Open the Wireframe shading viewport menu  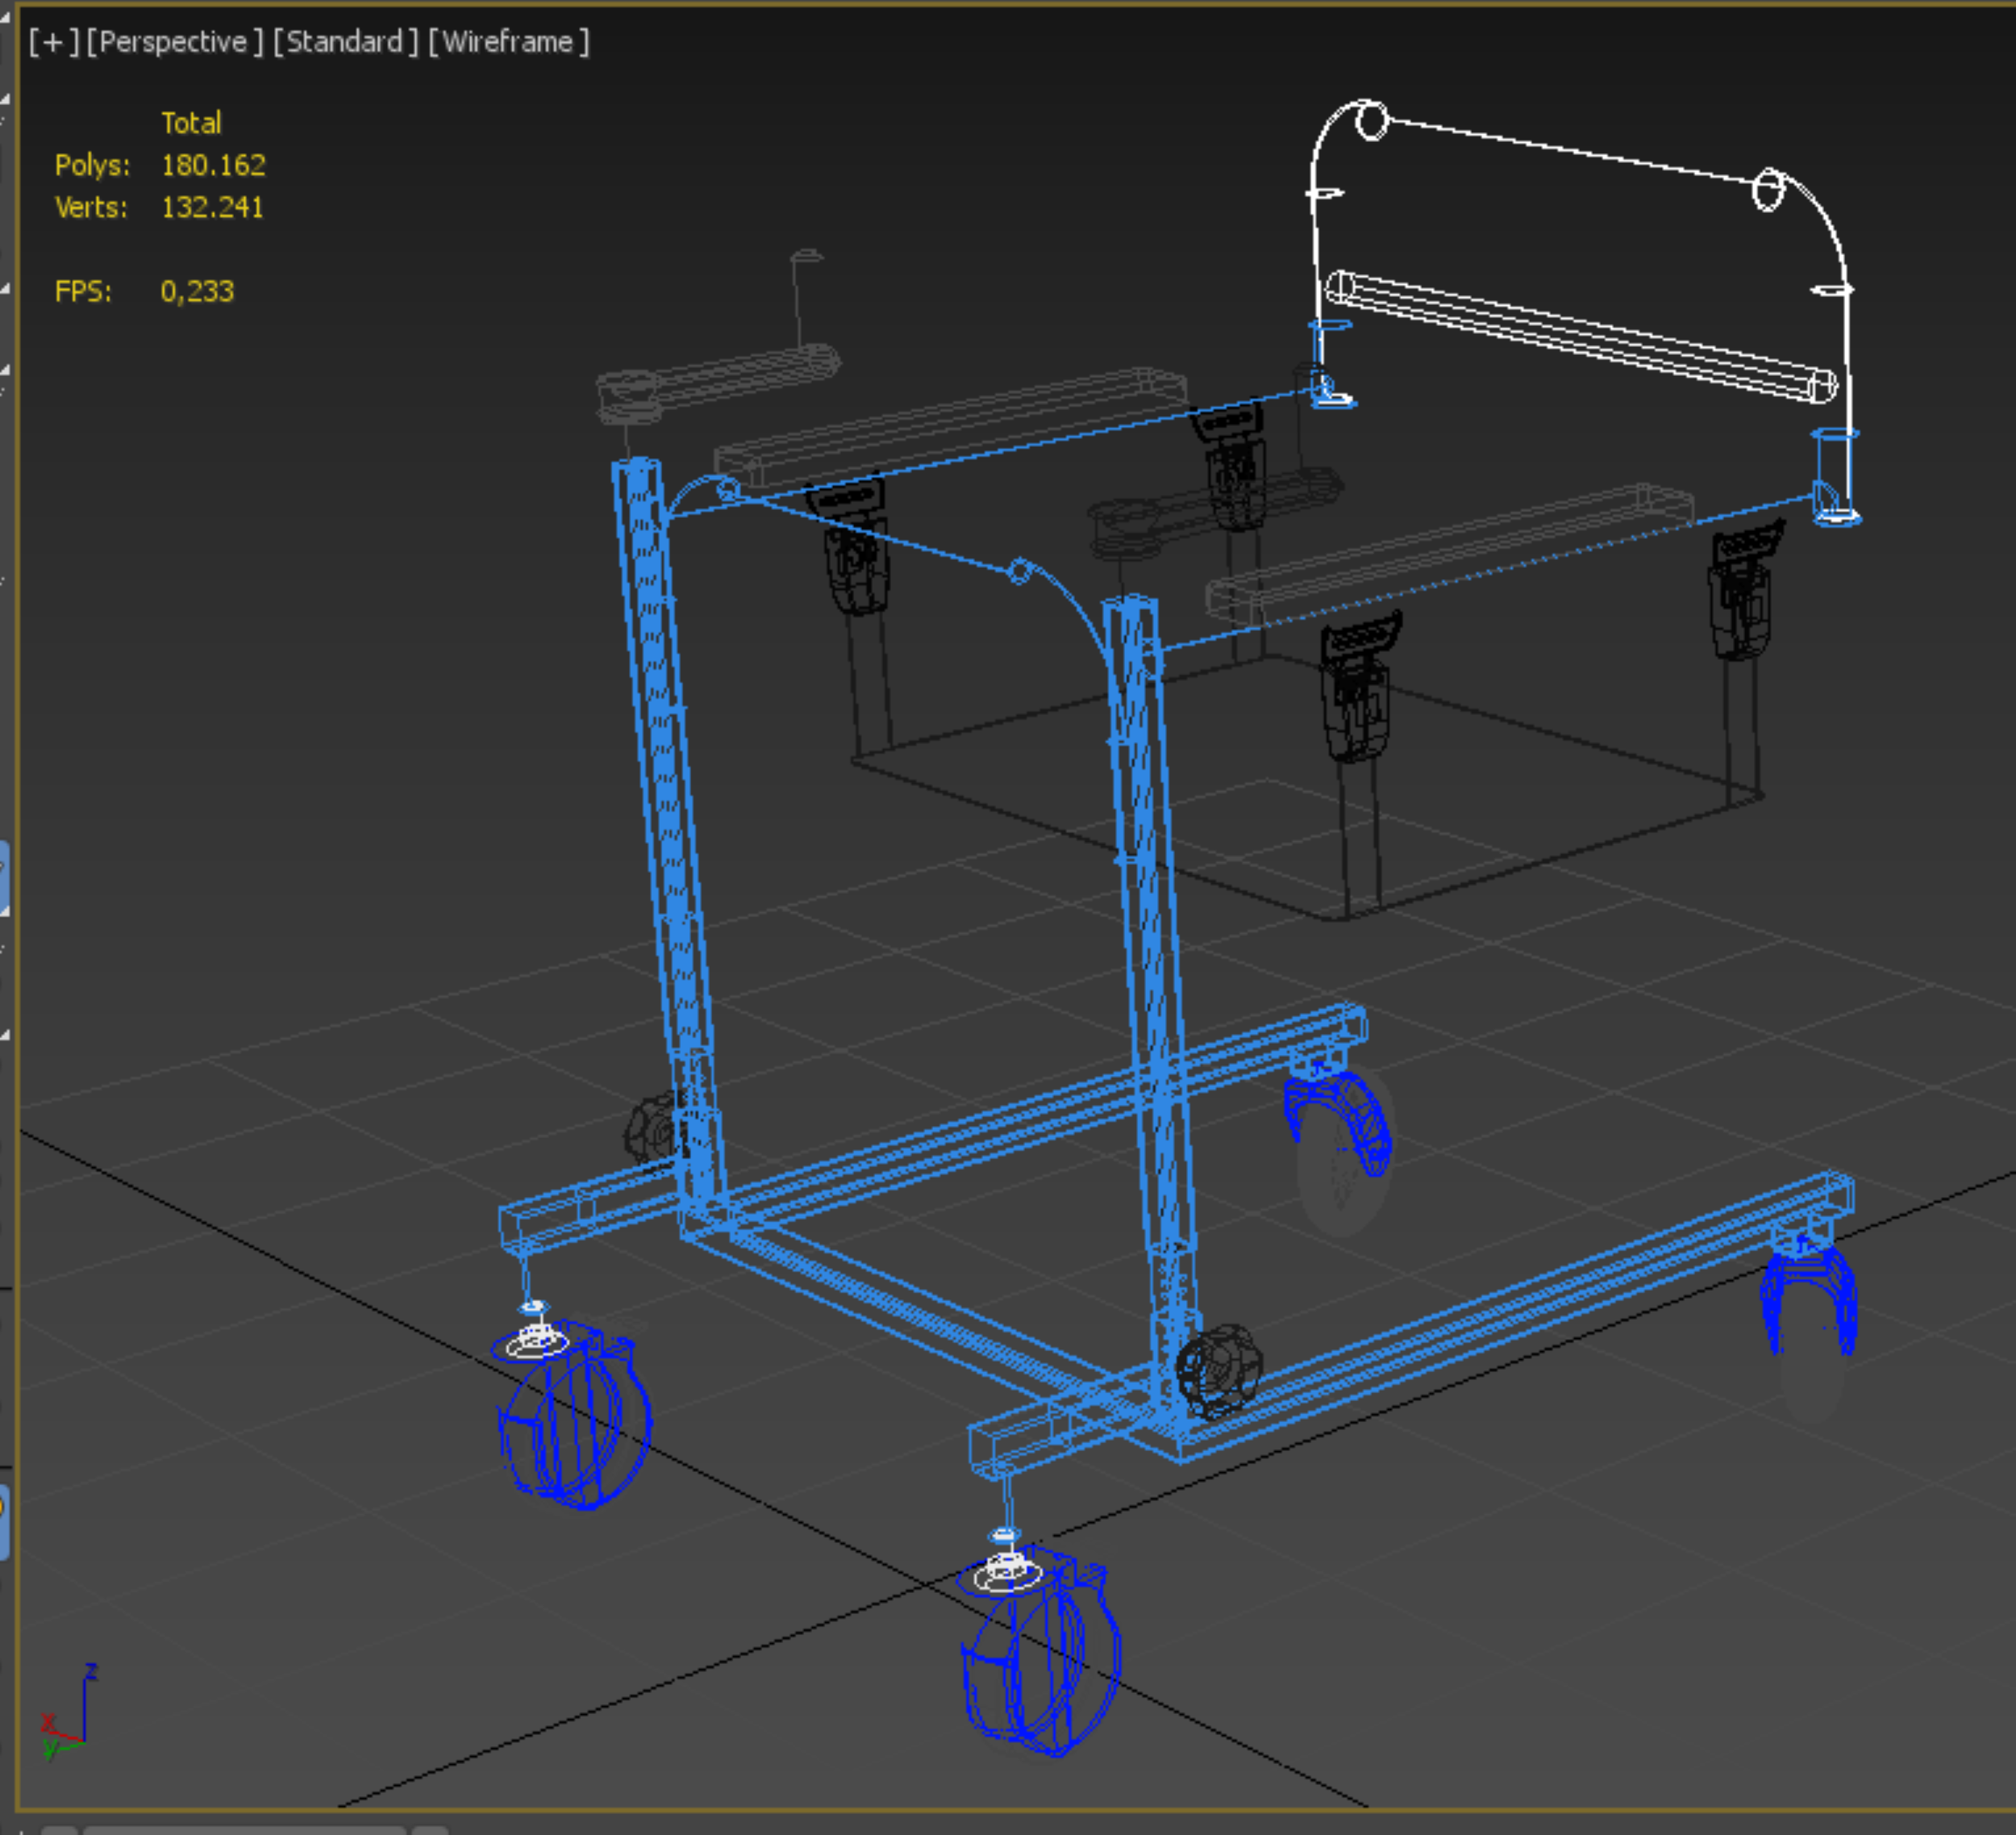click(508, 42)
